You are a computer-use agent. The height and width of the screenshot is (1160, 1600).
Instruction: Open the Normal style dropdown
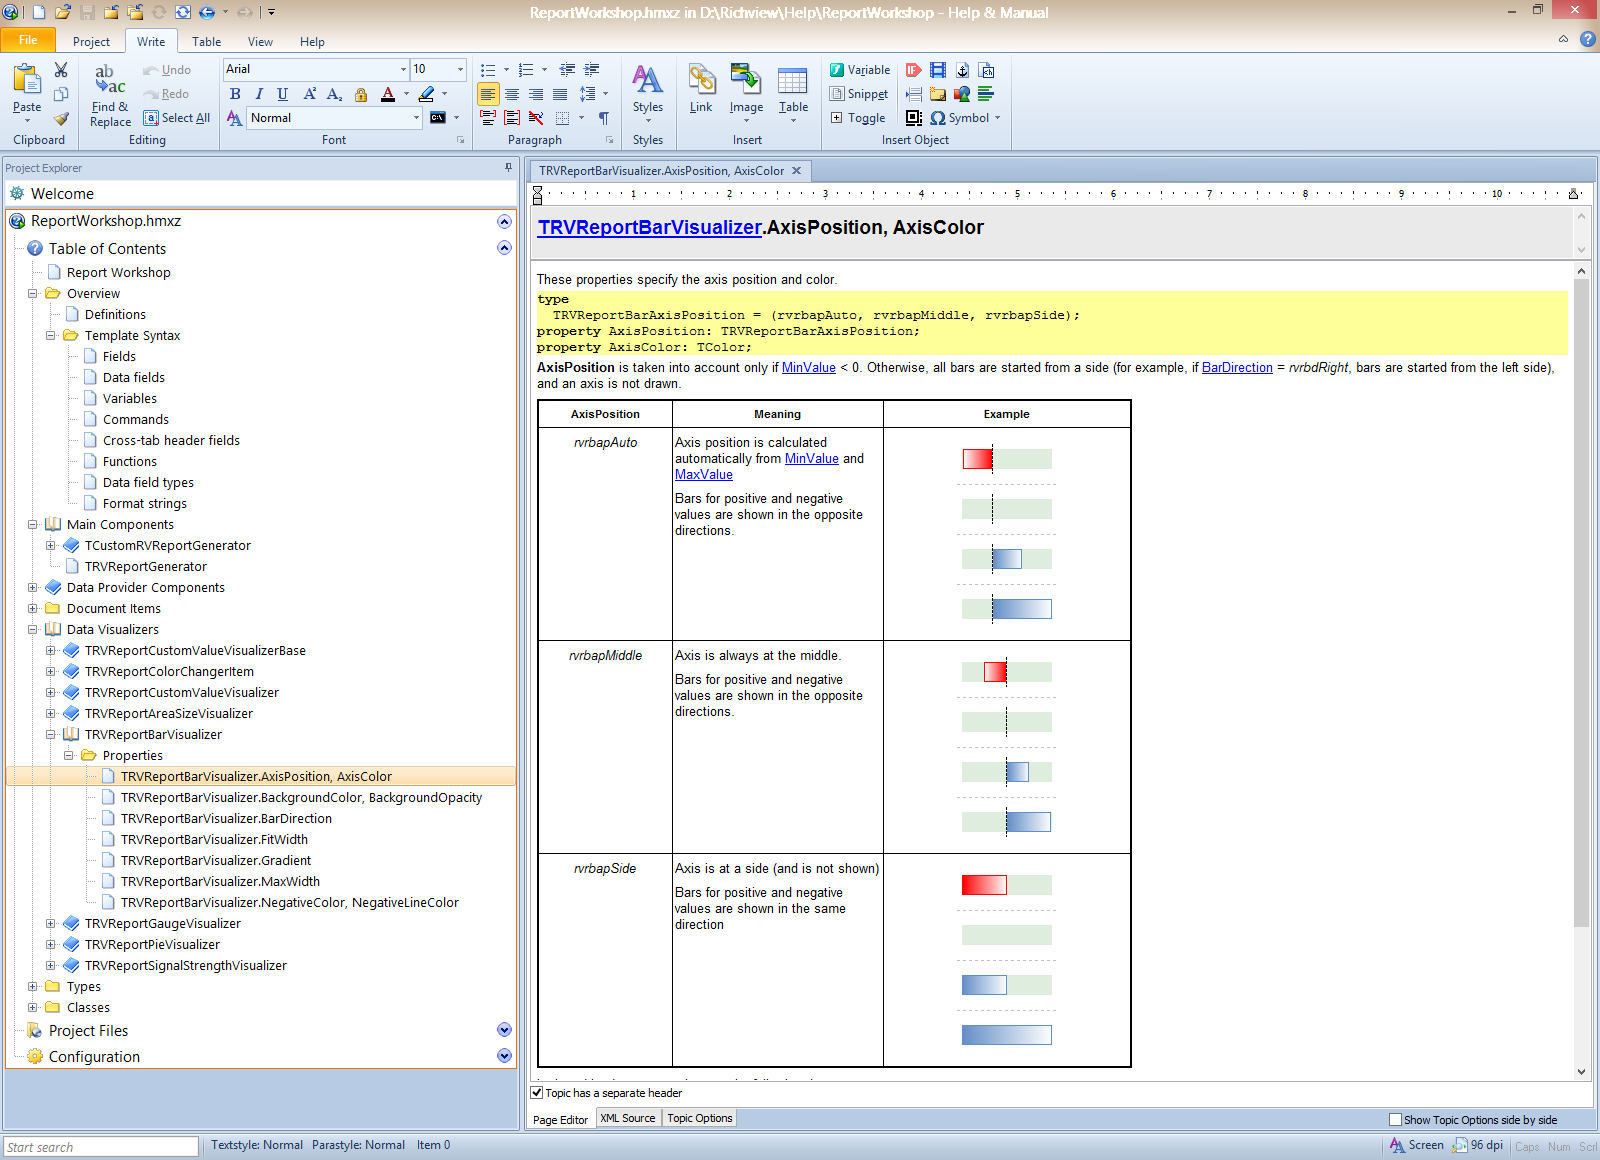(x=416, y=118)
